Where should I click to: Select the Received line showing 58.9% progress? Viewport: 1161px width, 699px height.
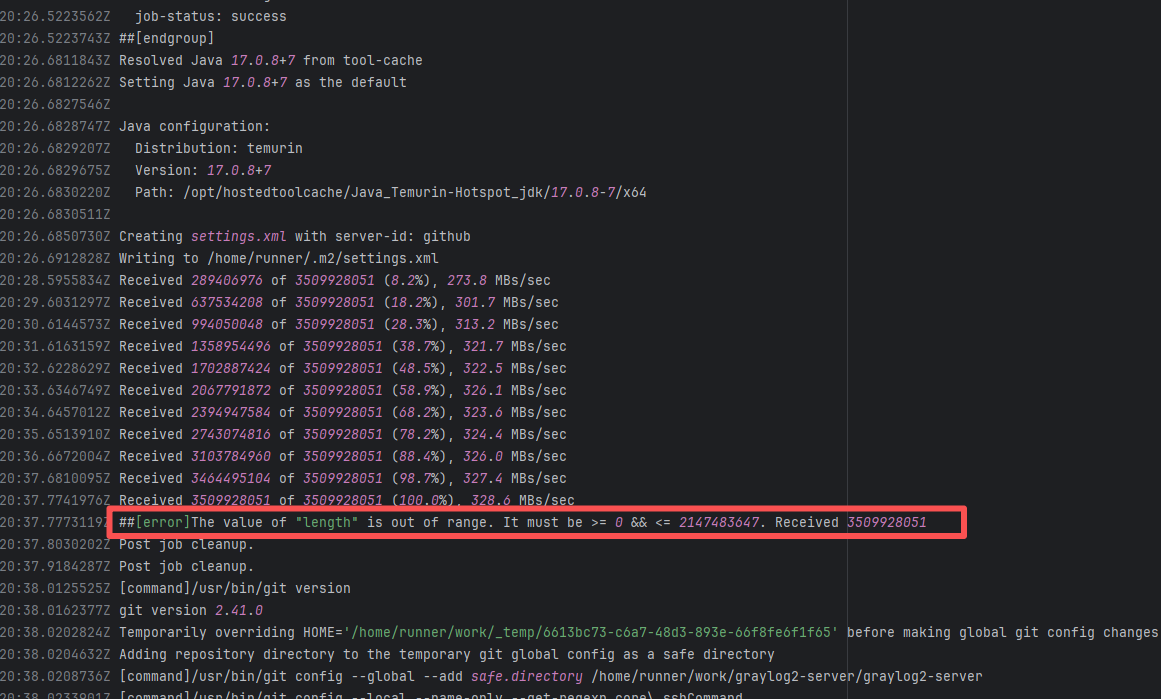342,390
